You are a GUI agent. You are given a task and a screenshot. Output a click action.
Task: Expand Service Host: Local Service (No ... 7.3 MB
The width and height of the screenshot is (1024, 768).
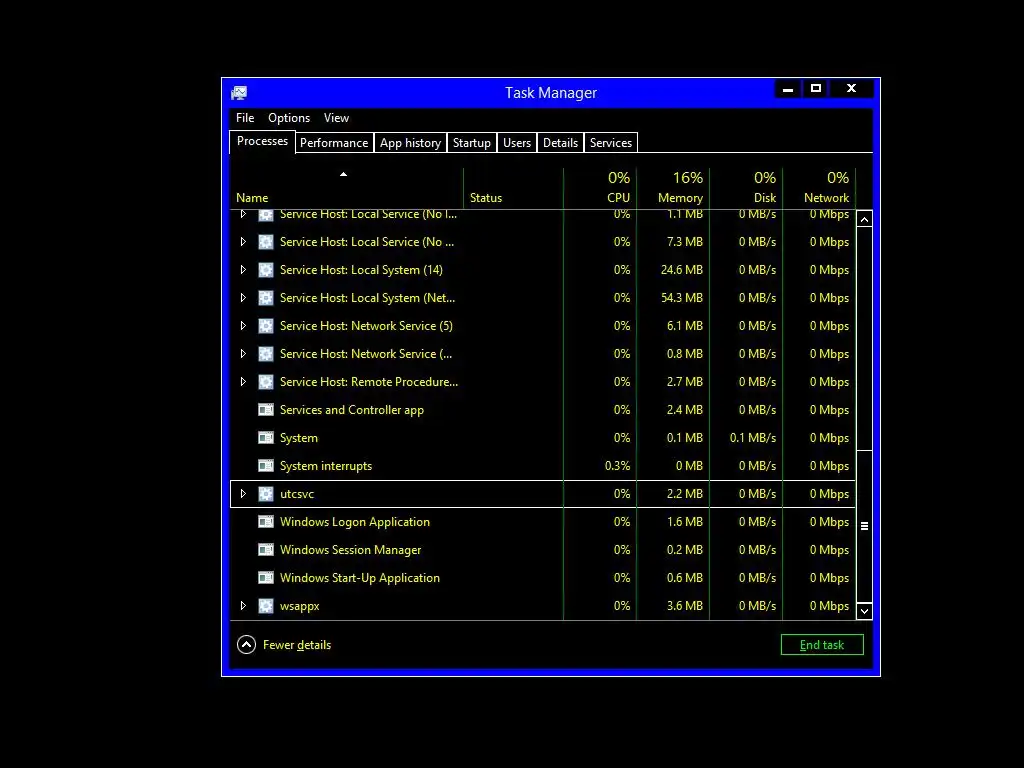[243, 242]
